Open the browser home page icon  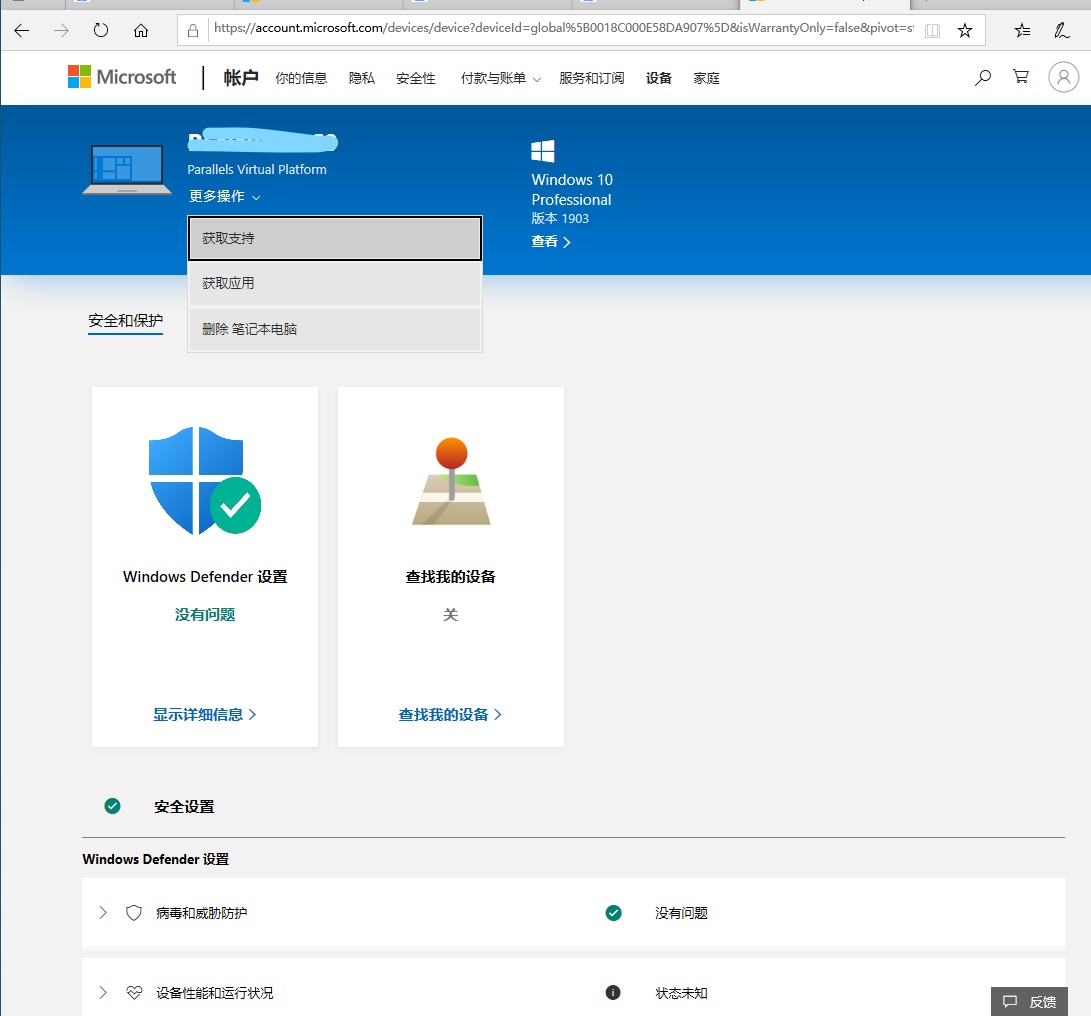tap(141, 30)
